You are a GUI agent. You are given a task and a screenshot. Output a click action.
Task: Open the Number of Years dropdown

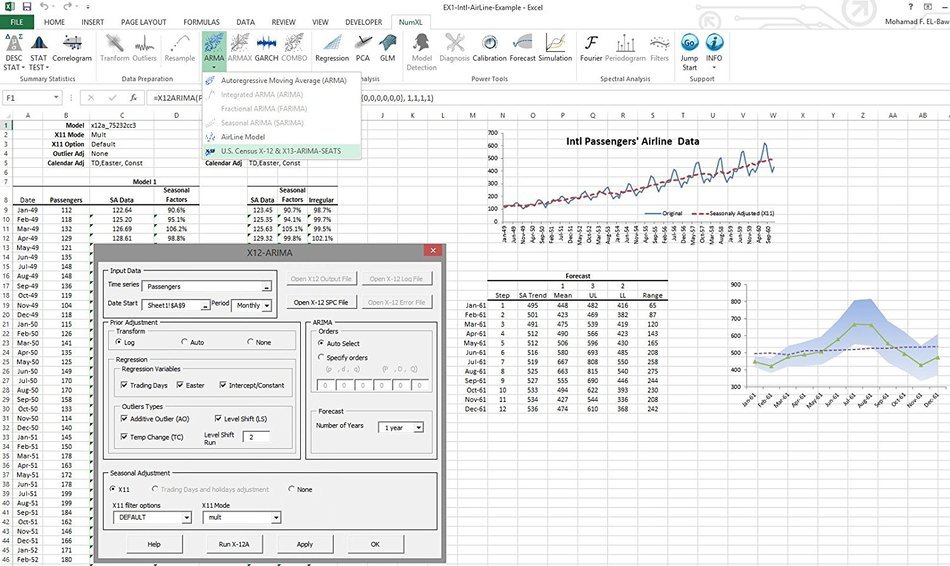pos(419,428)
